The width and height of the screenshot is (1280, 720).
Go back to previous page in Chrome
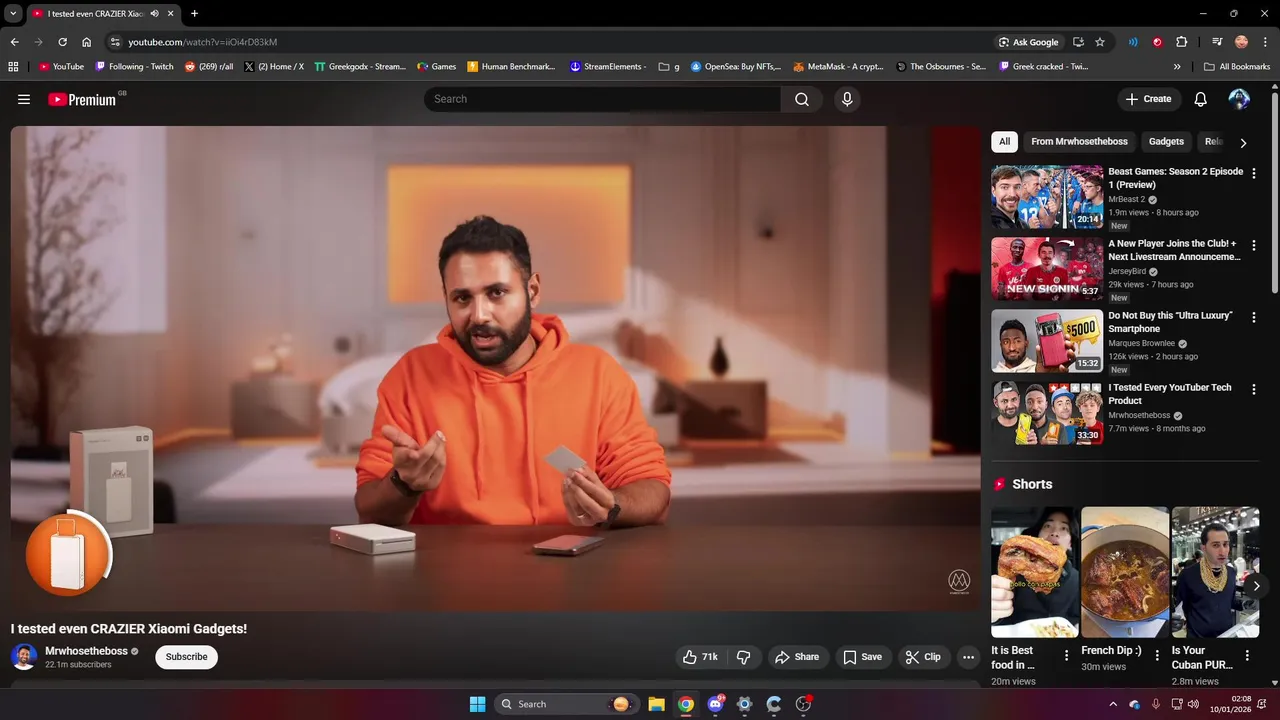click(x=14, y=42)
